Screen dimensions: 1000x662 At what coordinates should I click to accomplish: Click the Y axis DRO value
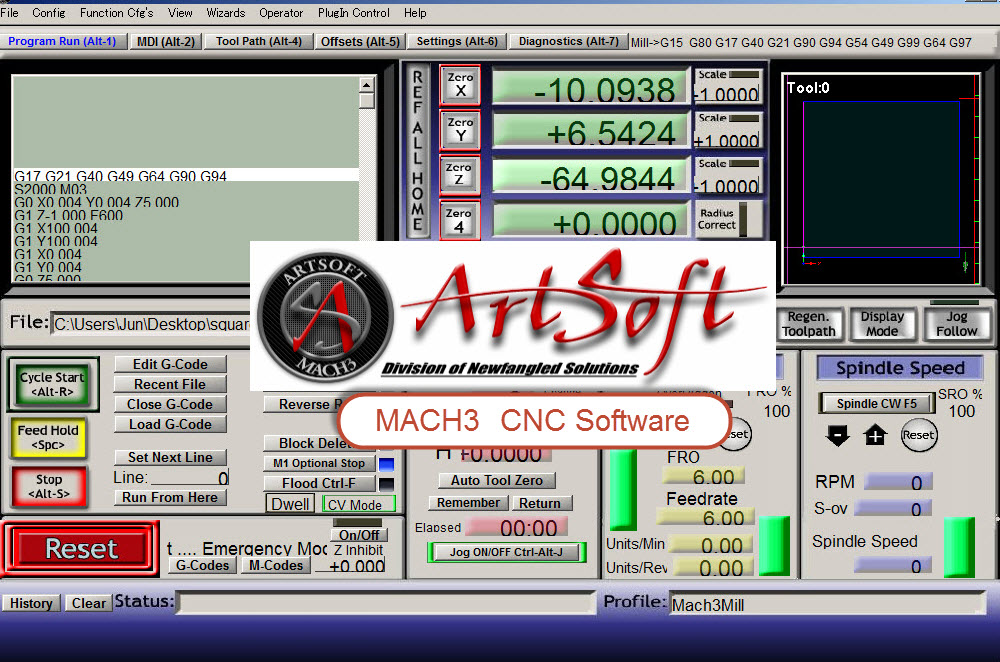click(x=591, y=130)
